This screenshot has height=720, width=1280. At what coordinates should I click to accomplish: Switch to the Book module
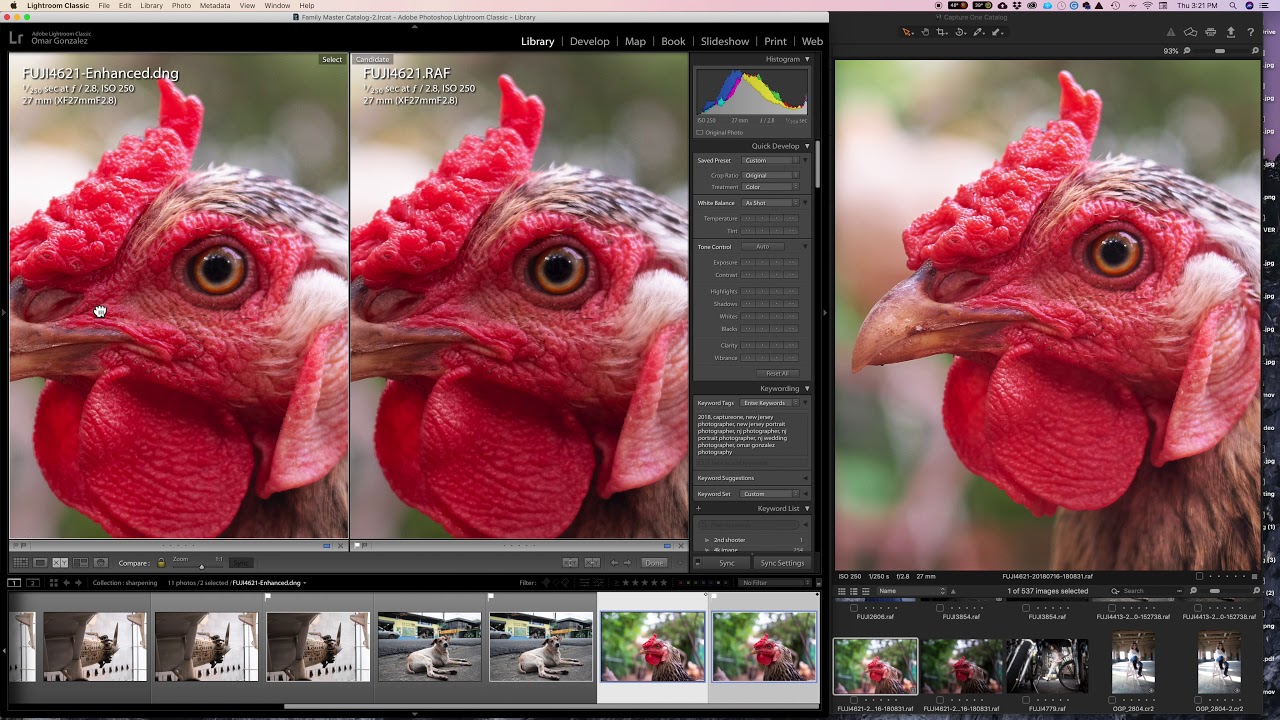coord(673,41)
